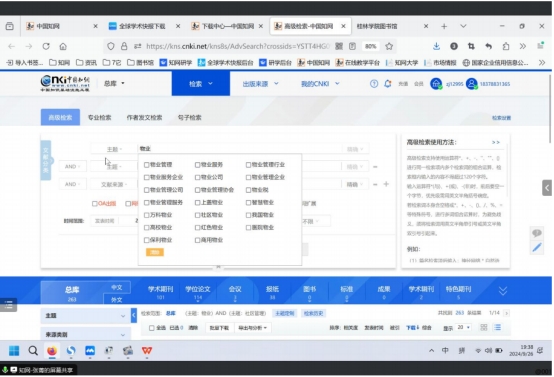Image resolution: width=554 pixels, height=377 pixels.
Task: Click the personal account avatar icon
Action: click(472, 84)
